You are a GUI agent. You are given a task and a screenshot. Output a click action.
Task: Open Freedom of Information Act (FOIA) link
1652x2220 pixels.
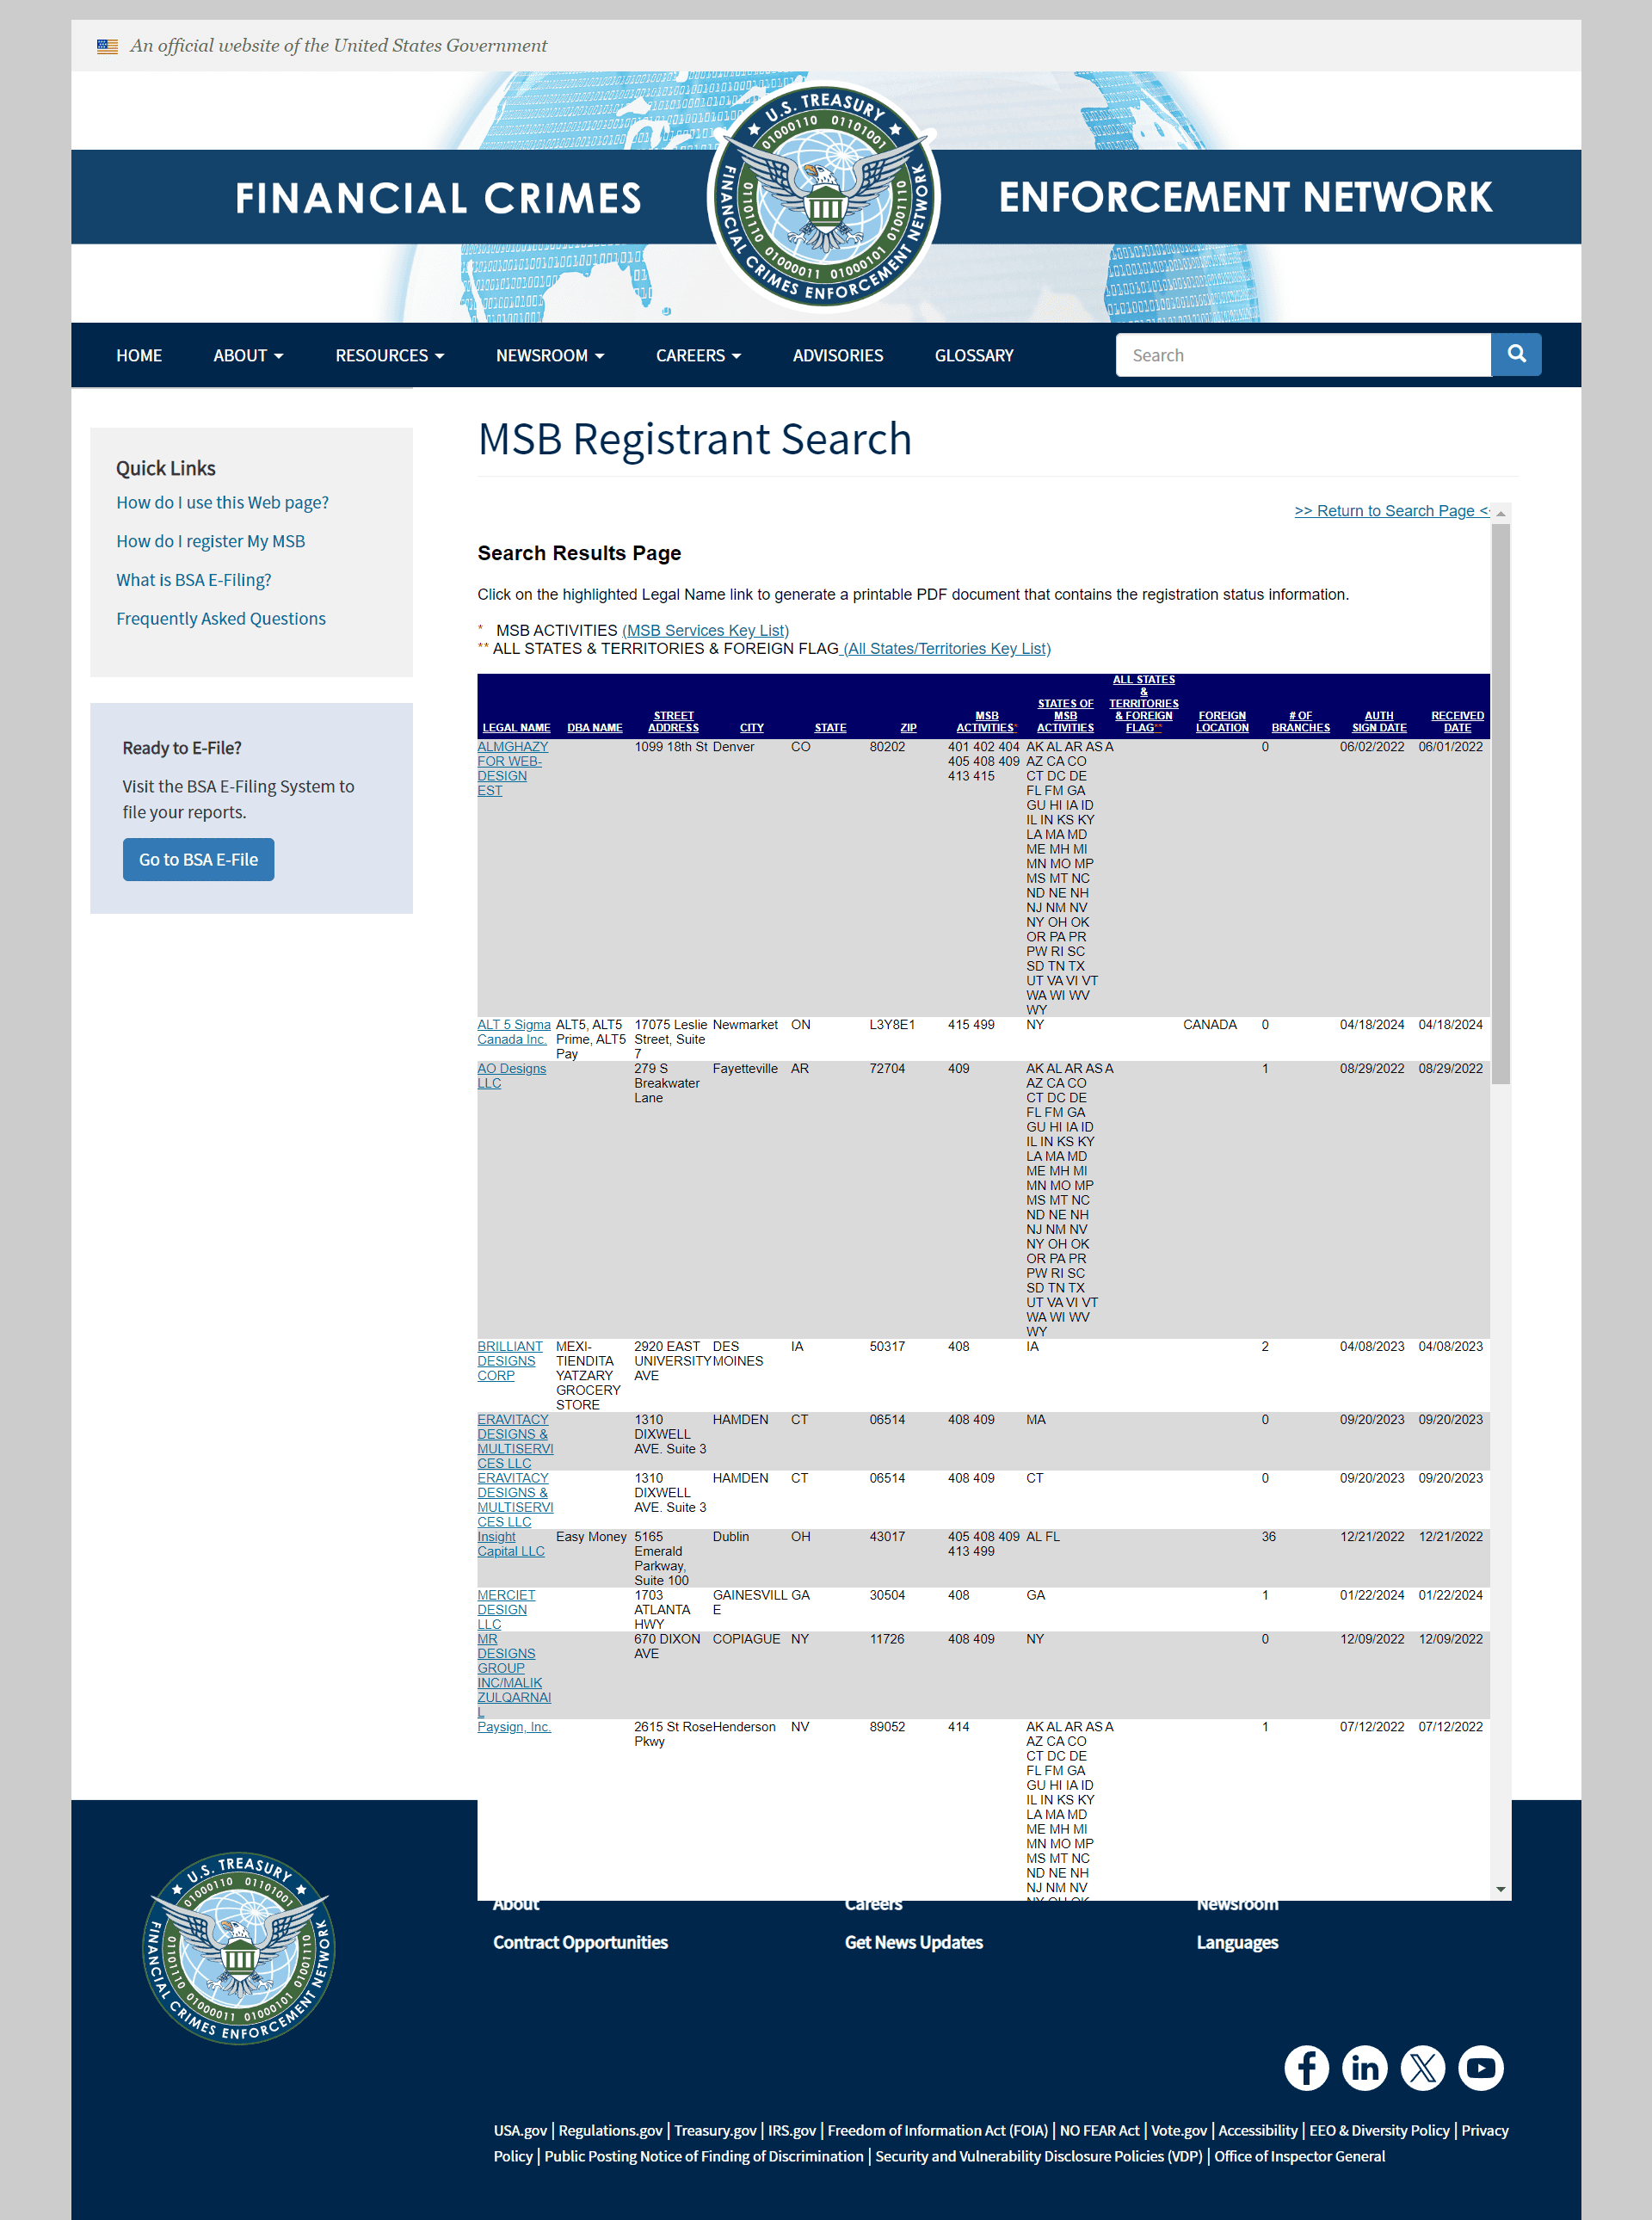pos(937,2130)
